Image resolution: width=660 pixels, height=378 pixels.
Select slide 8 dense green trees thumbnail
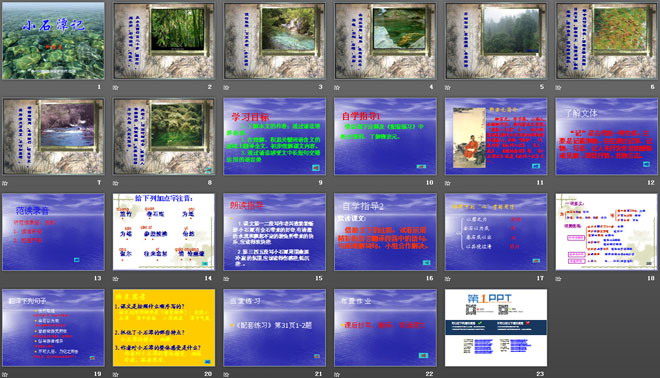coord(164,136)
